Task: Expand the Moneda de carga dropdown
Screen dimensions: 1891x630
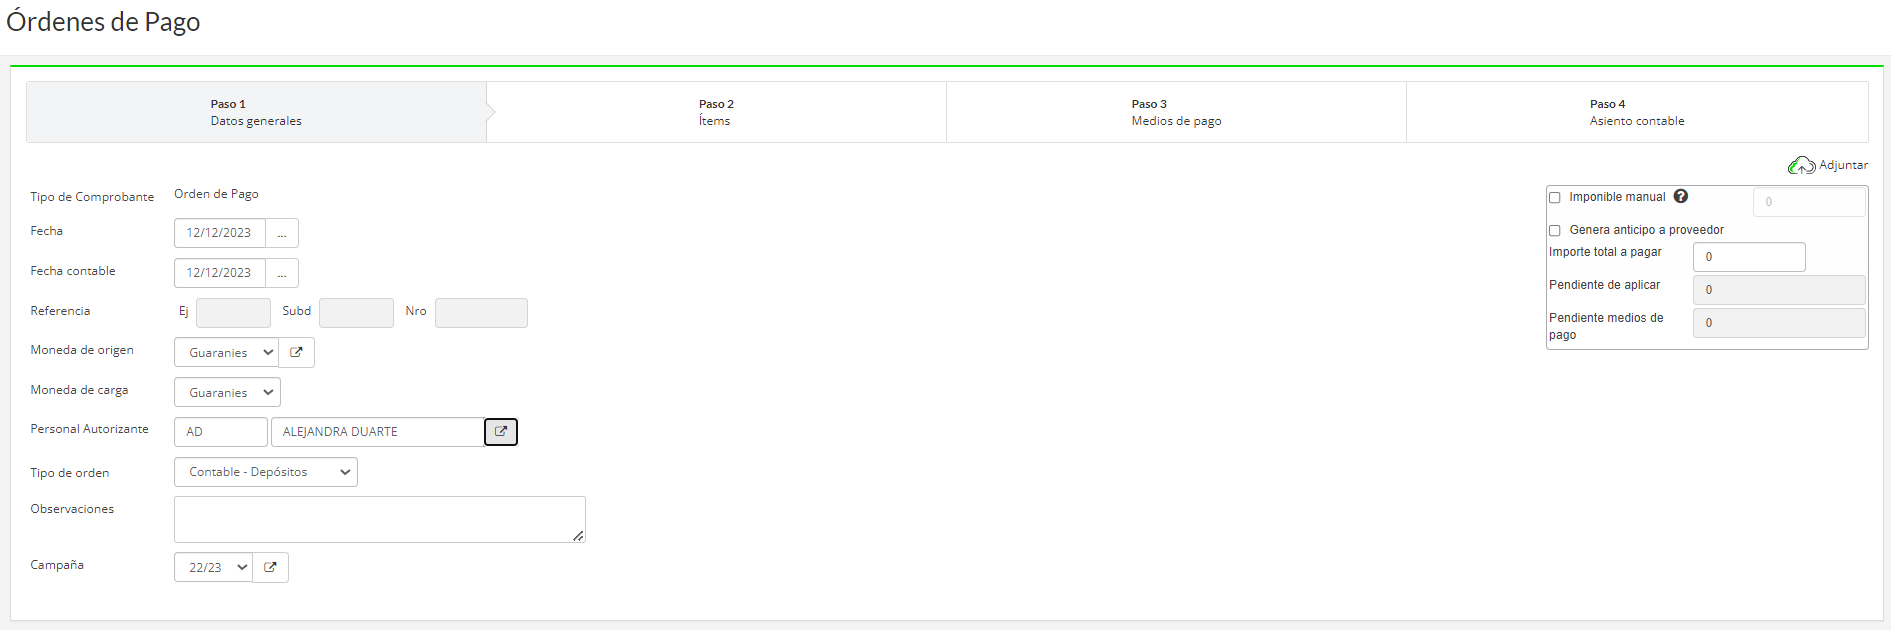Action: click(227, 392)
